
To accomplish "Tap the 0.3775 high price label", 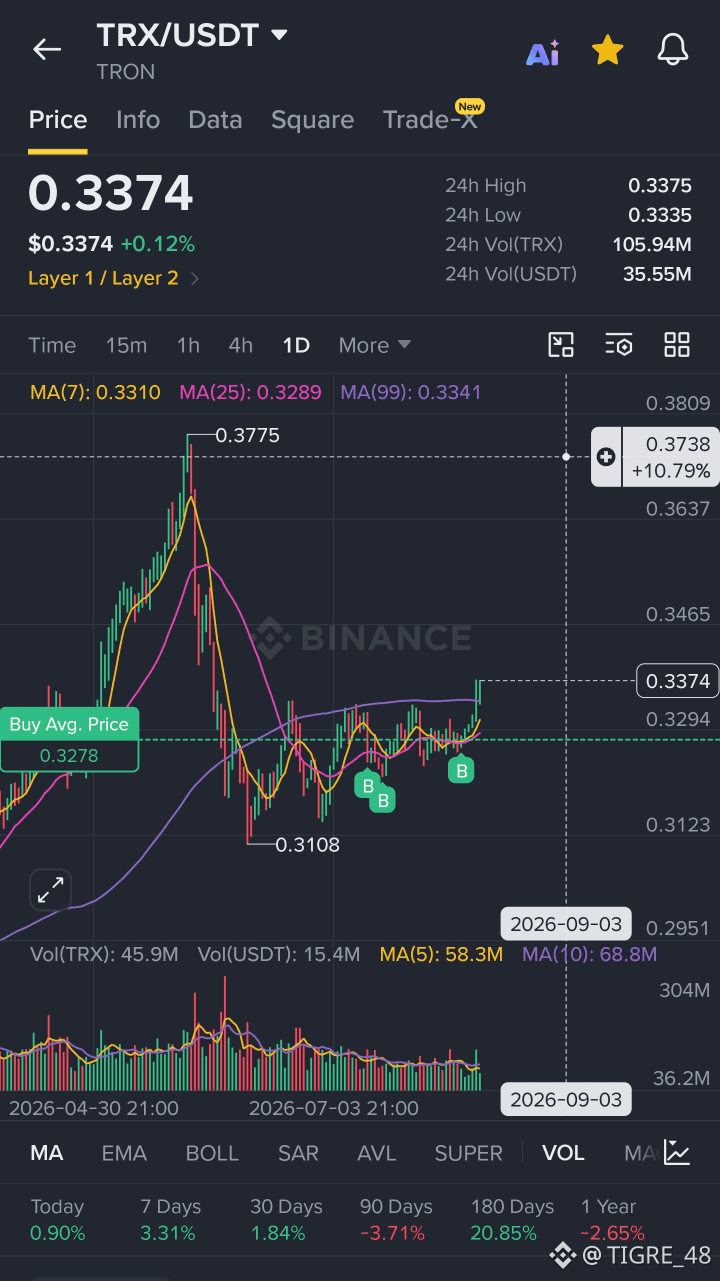I will pos(248,435).
